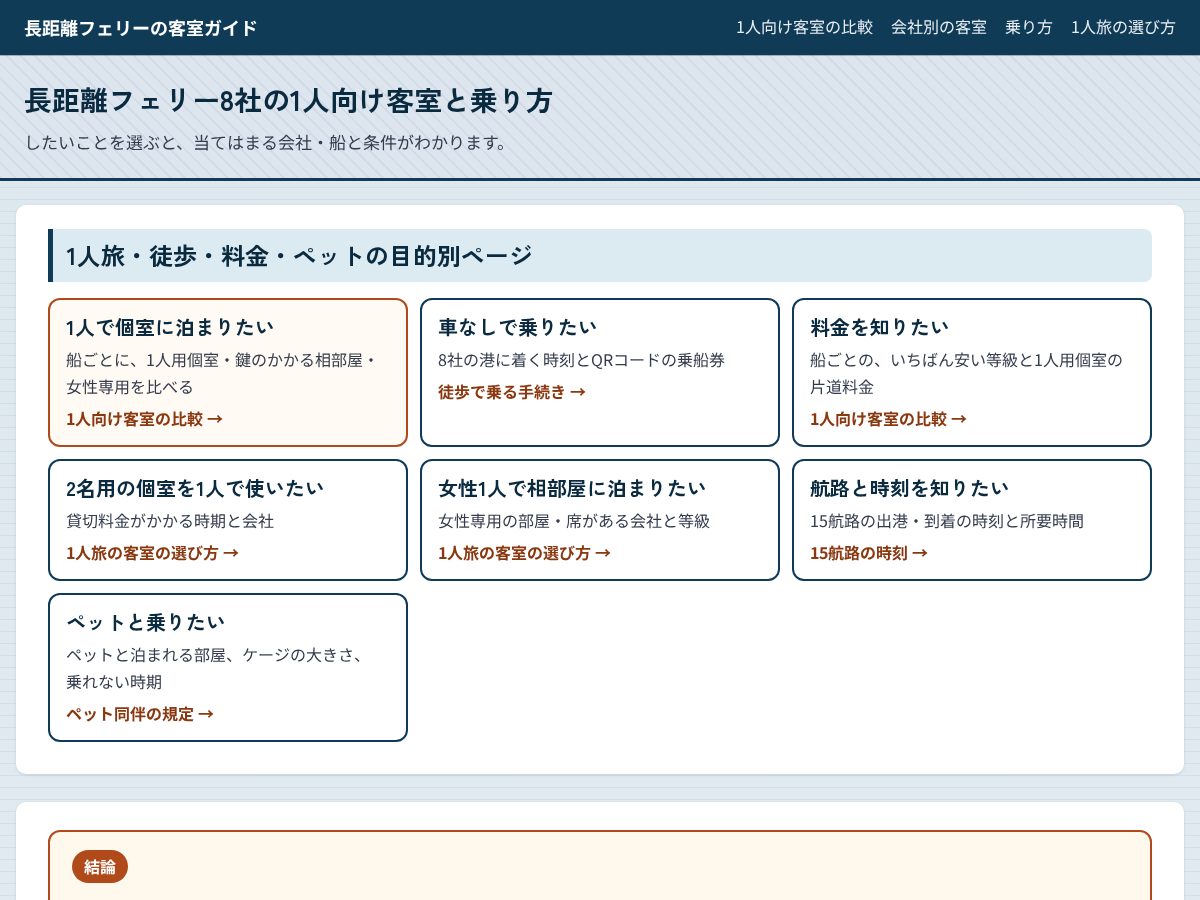Follow 1人旅の客室の選び方 → under 女性専用の部屋・席がある会社と等級
The height and width of the screenshot is (900, 1200).
[524, 553]
